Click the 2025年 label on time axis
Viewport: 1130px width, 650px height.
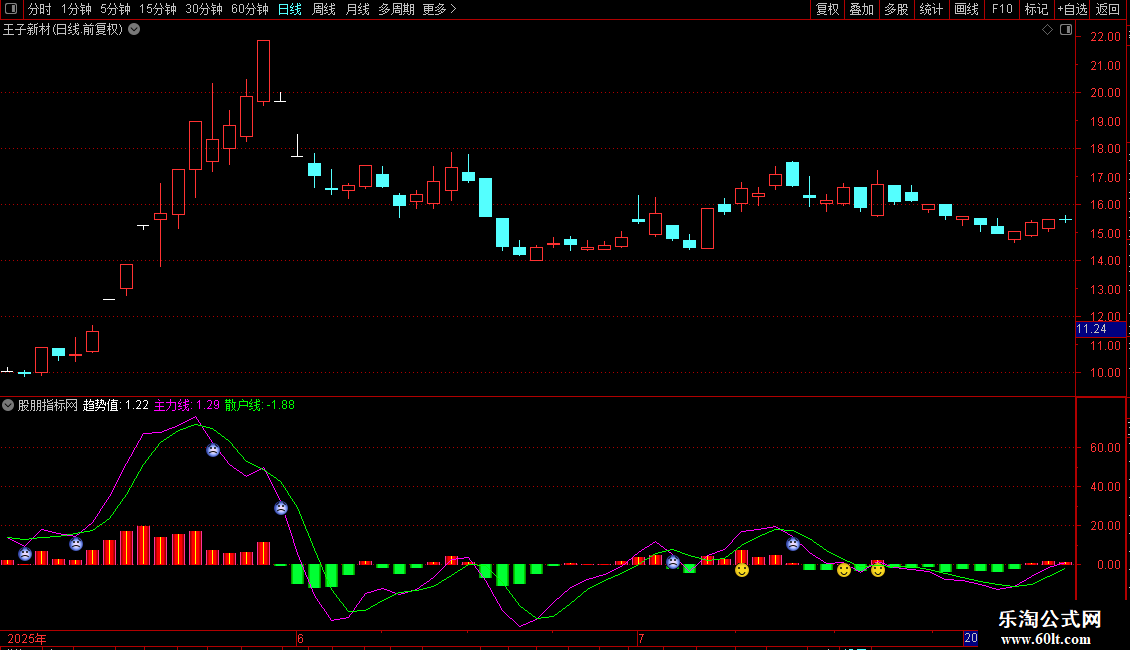coord(27,638)
